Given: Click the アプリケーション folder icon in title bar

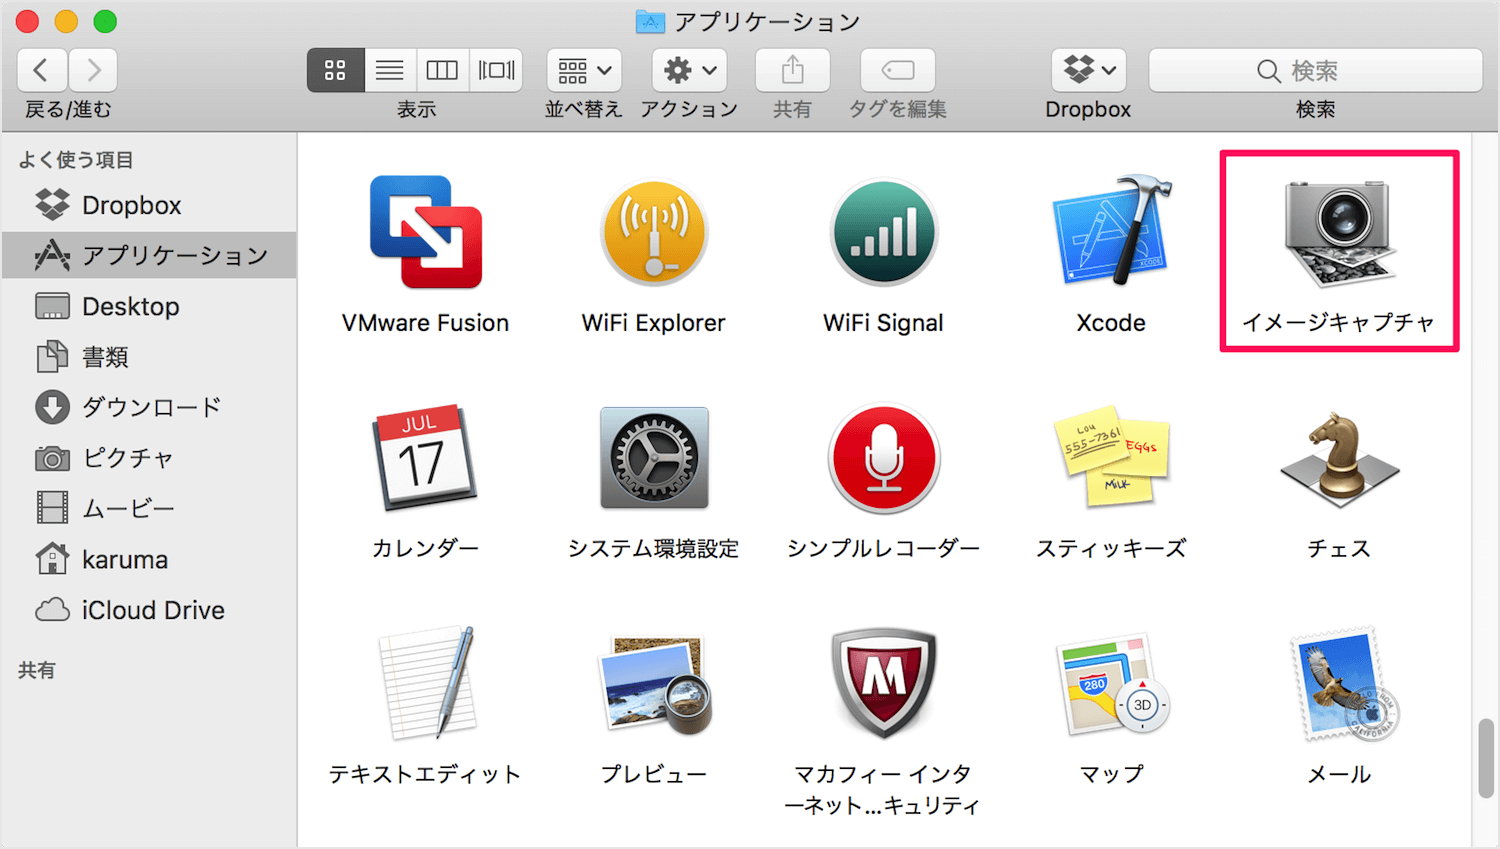Looking at the screenshot, I should [650, 21].
